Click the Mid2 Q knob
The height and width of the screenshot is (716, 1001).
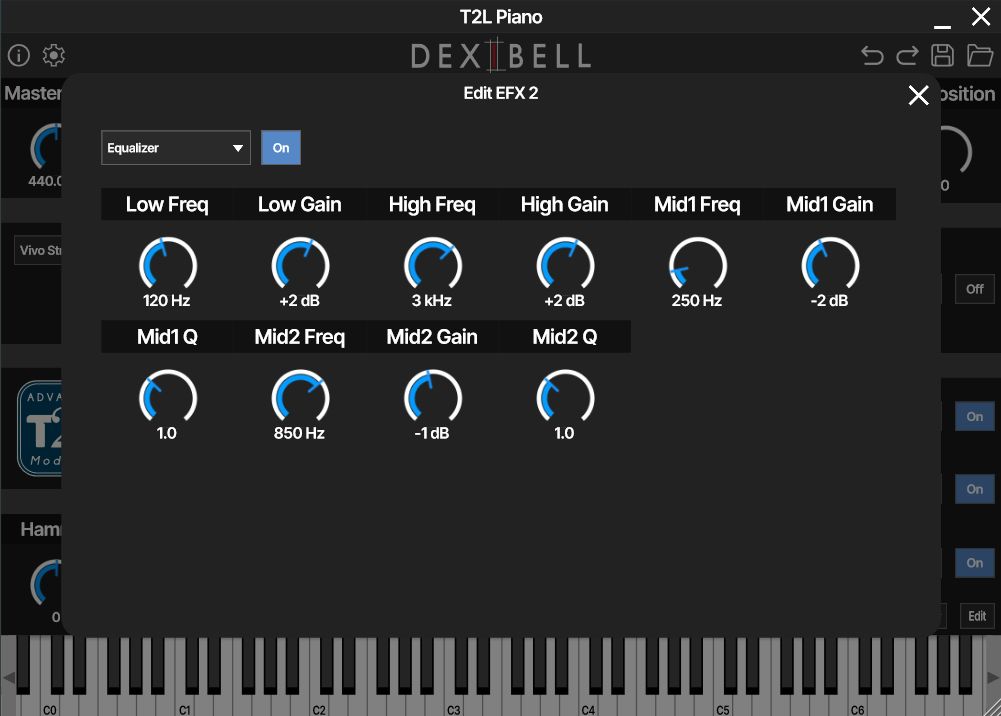point(565,398)
